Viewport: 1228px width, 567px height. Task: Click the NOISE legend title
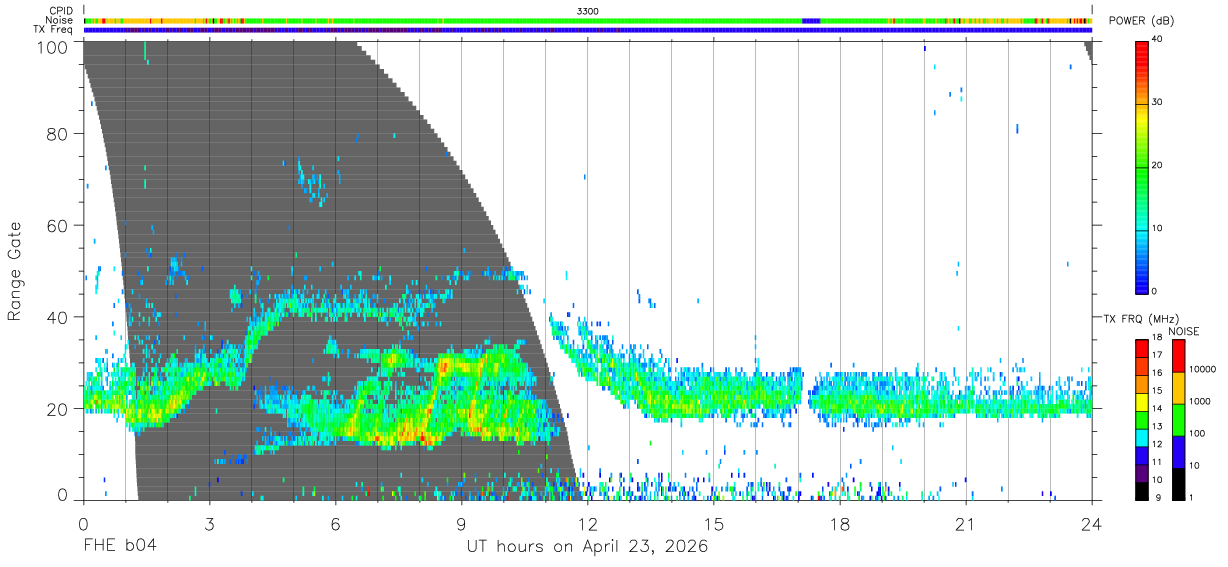click(x=1184, y=331)
